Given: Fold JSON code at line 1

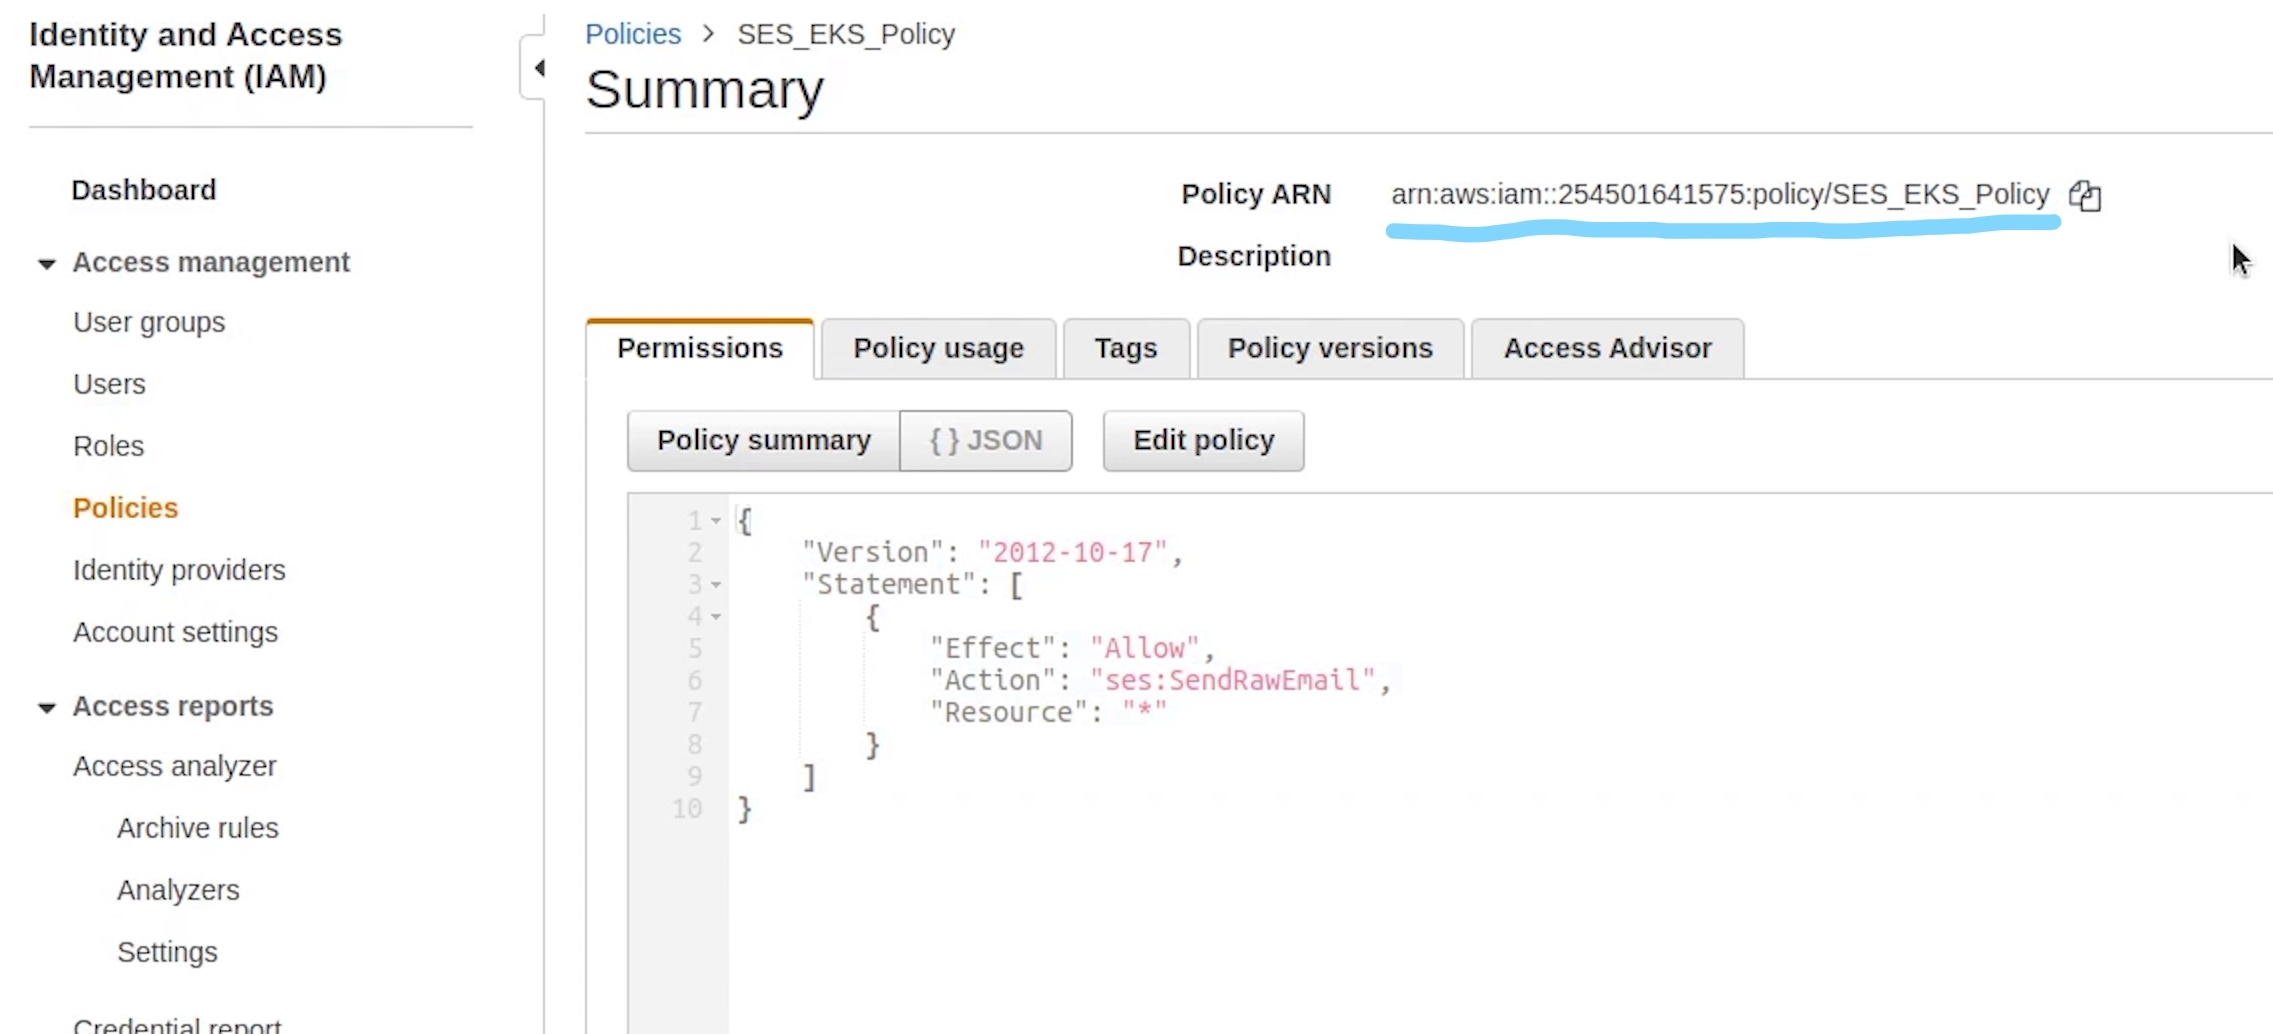Looking at the screenshot, I should (716, 521).
